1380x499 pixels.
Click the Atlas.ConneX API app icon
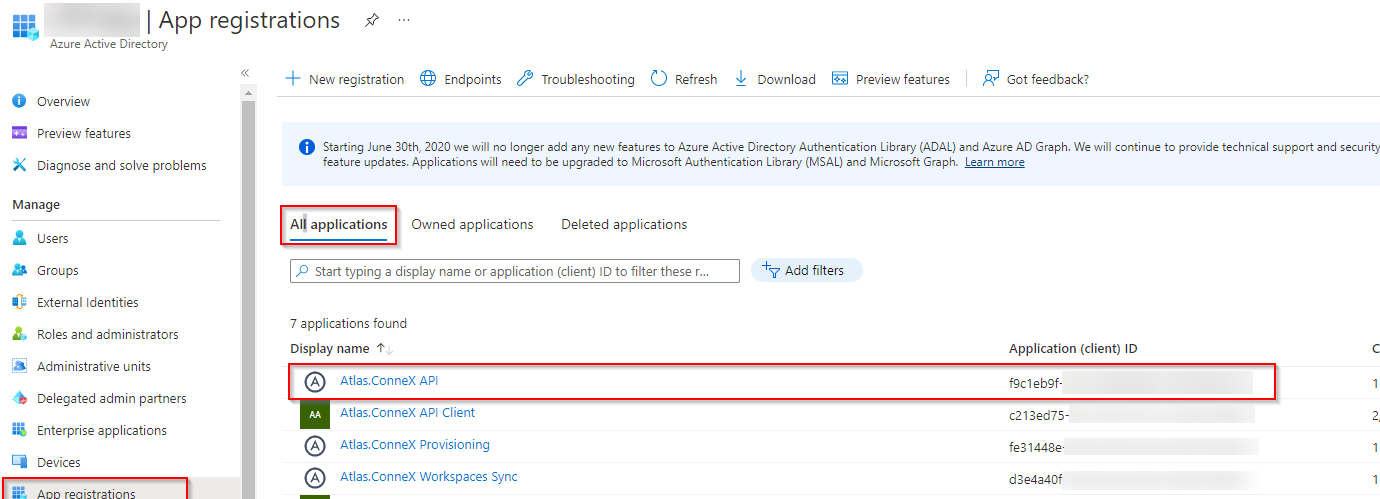point(315,381)
